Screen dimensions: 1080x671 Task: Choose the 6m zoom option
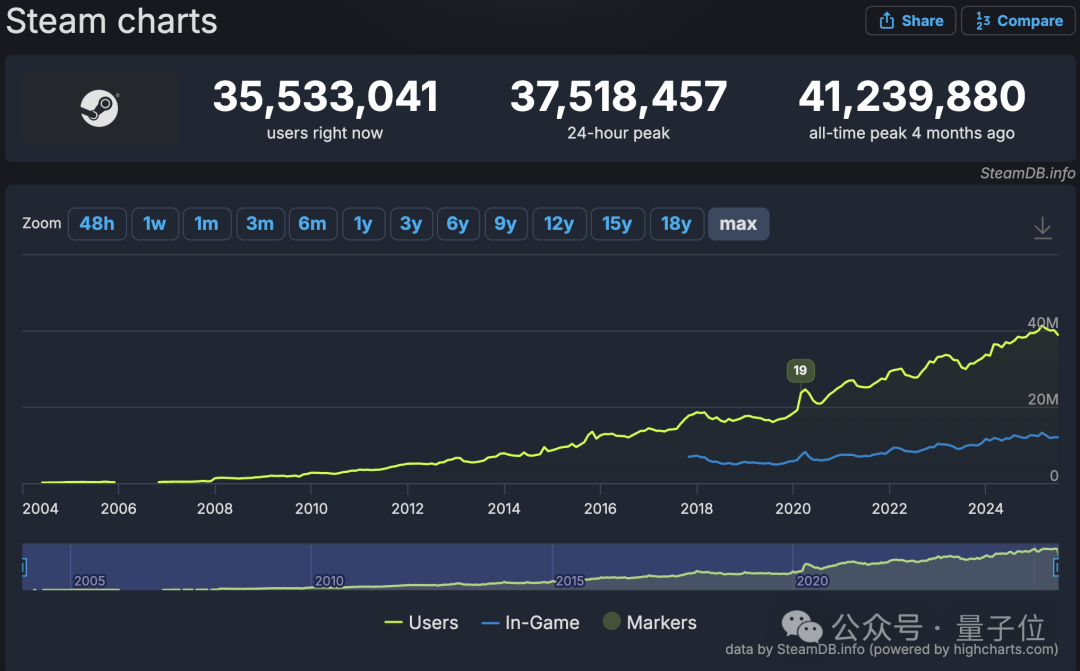[x=313, y=224]
